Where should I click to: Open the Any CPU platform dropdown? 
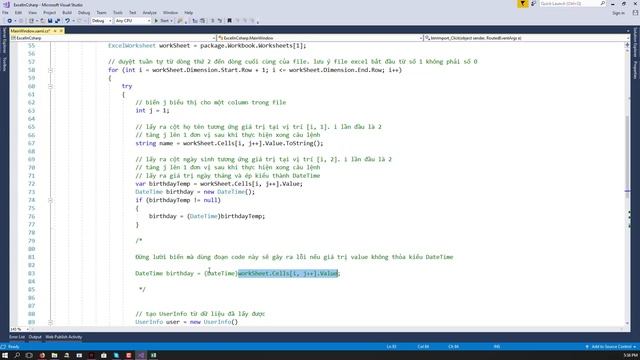133,20
